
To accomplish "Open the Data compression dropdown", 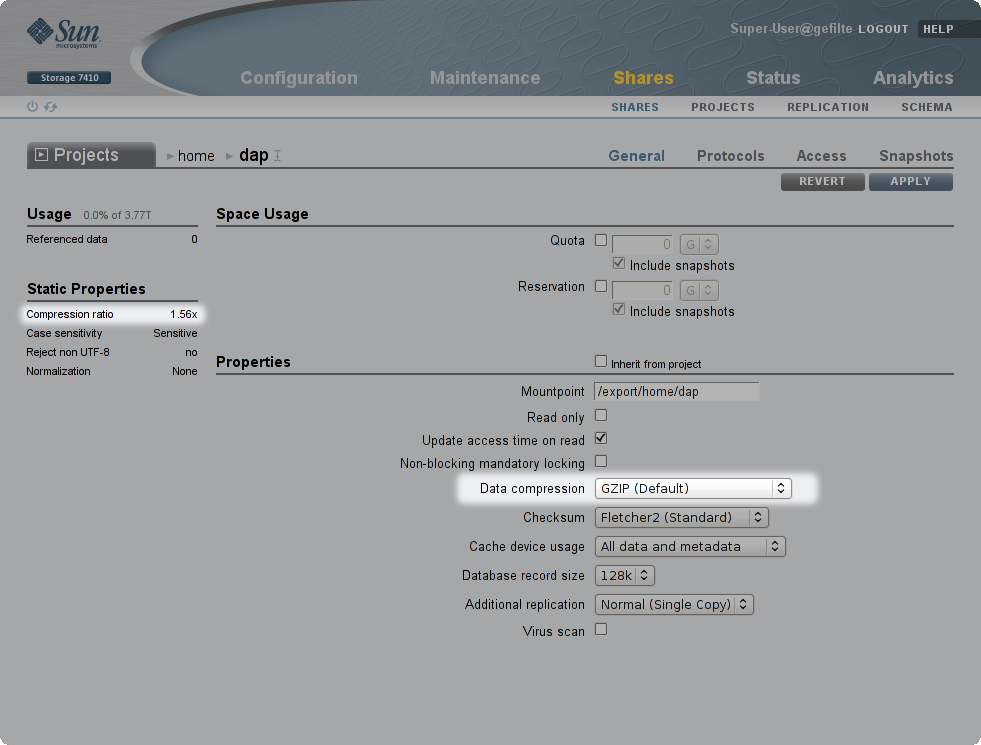I will (x=694, y=488).
